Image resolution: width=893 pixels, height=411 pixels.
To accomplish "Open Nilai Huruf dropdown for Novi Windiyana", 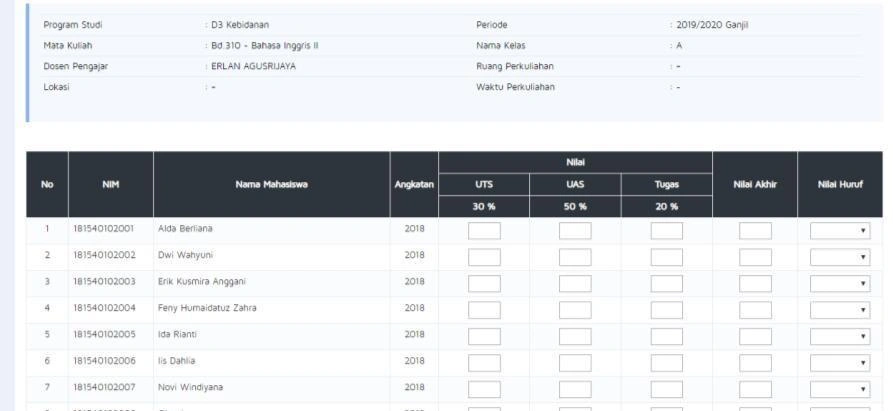I will tap(840, 389).
